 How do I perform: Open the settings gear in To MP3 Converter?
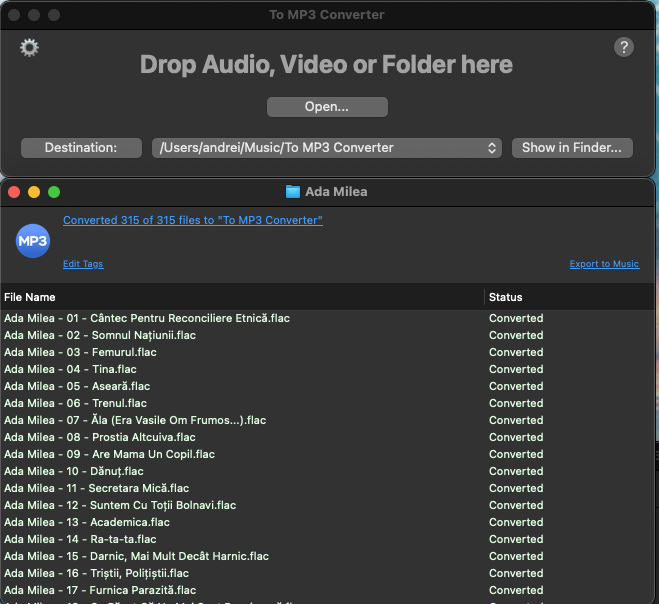29,48
